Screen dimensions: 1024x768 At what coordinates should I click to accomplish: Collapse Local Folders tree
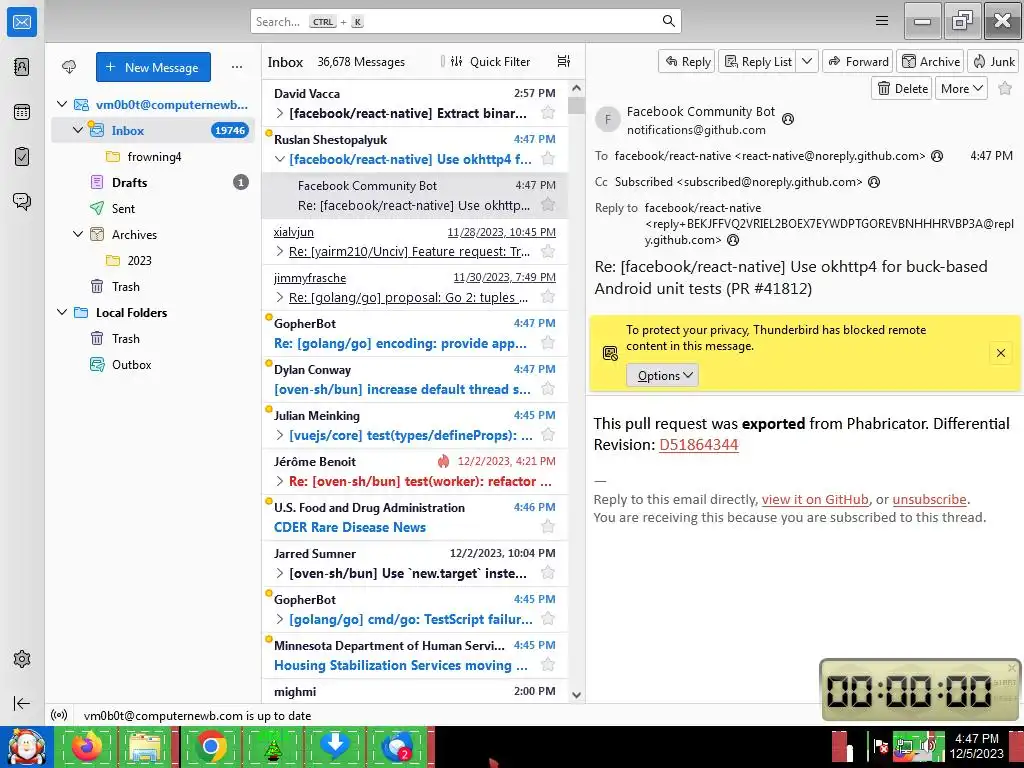[x=62, y=312]
